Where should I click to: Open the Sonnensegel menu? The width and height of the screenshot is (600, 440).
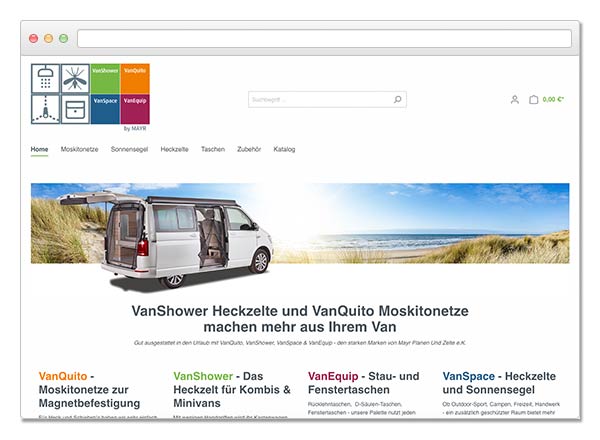tap(129, 149)
